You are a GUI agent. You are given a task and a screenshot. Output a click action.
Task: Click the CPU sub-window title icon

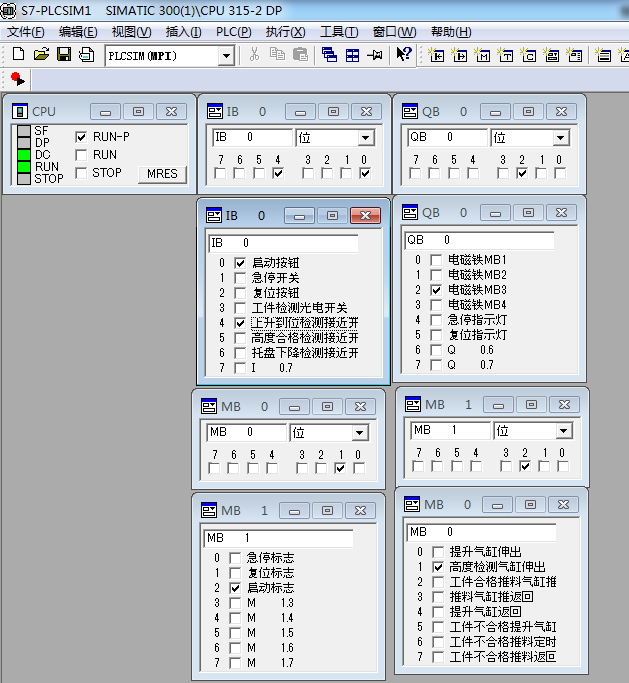[x=20, y=112]
